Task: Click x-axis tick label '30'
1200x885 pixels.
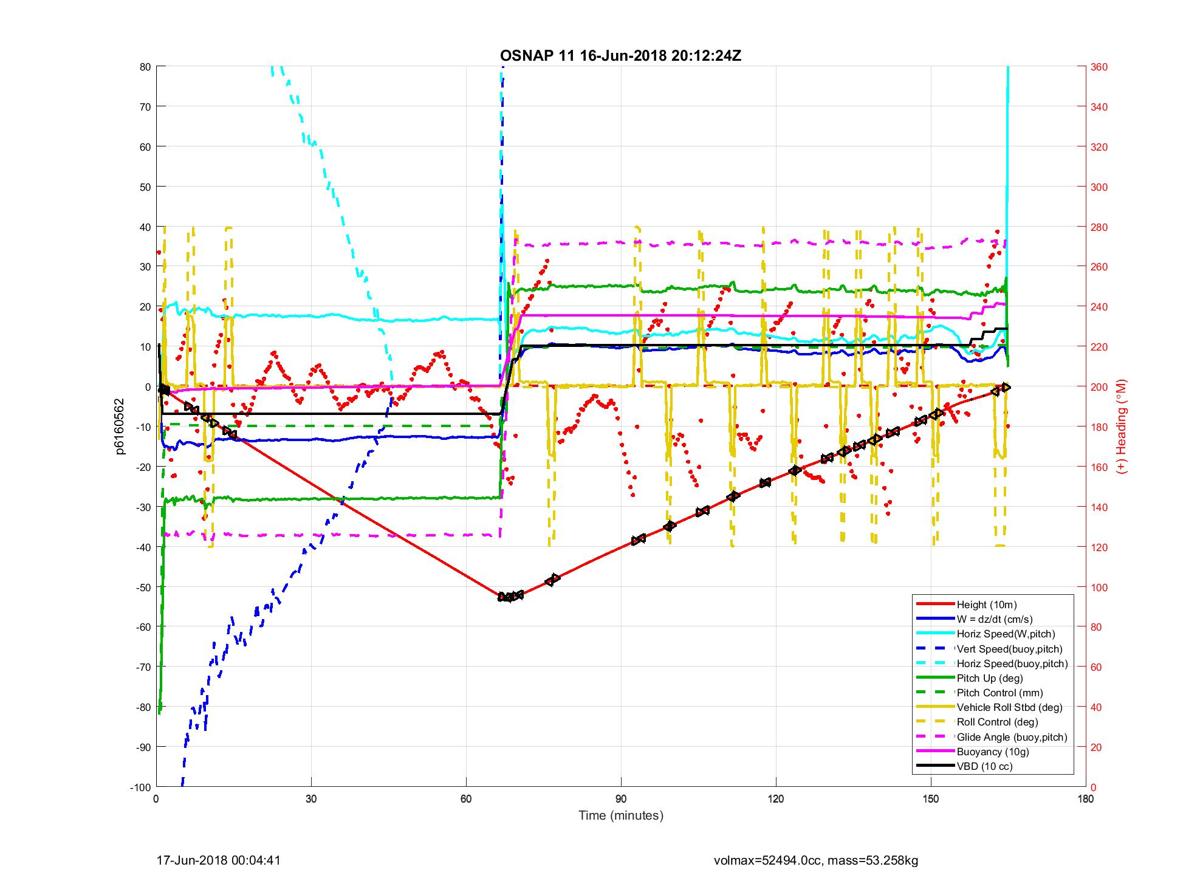Action: 311,799
